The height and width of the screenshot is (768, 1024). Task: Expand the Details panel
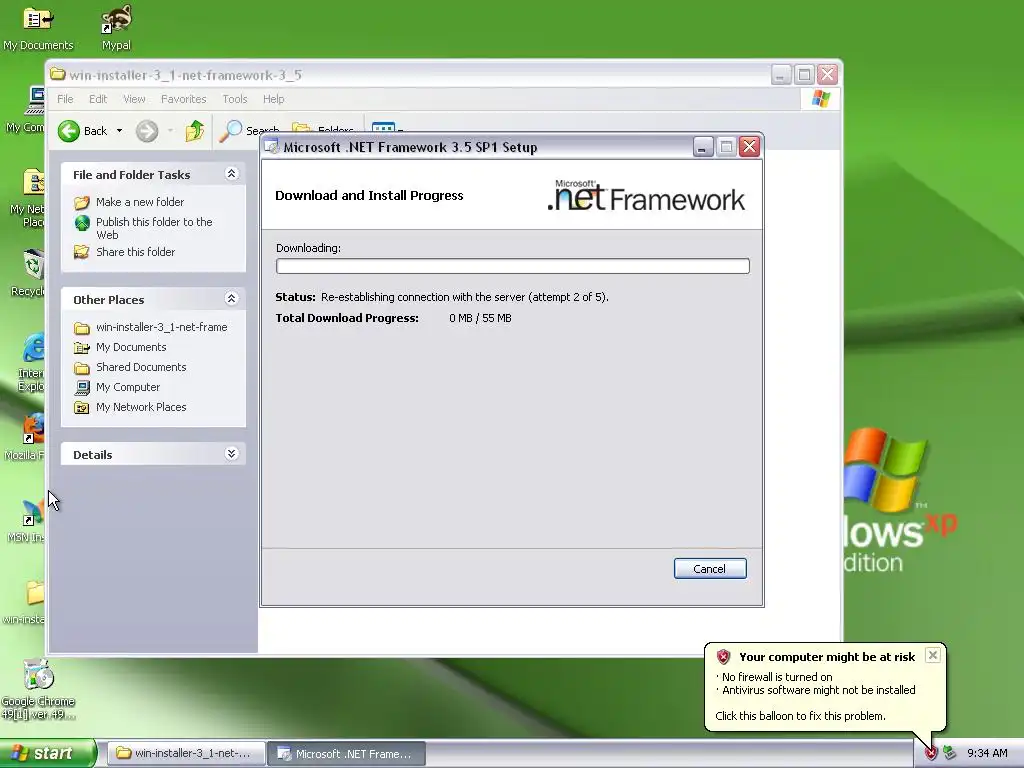click(x=231, y=454)
